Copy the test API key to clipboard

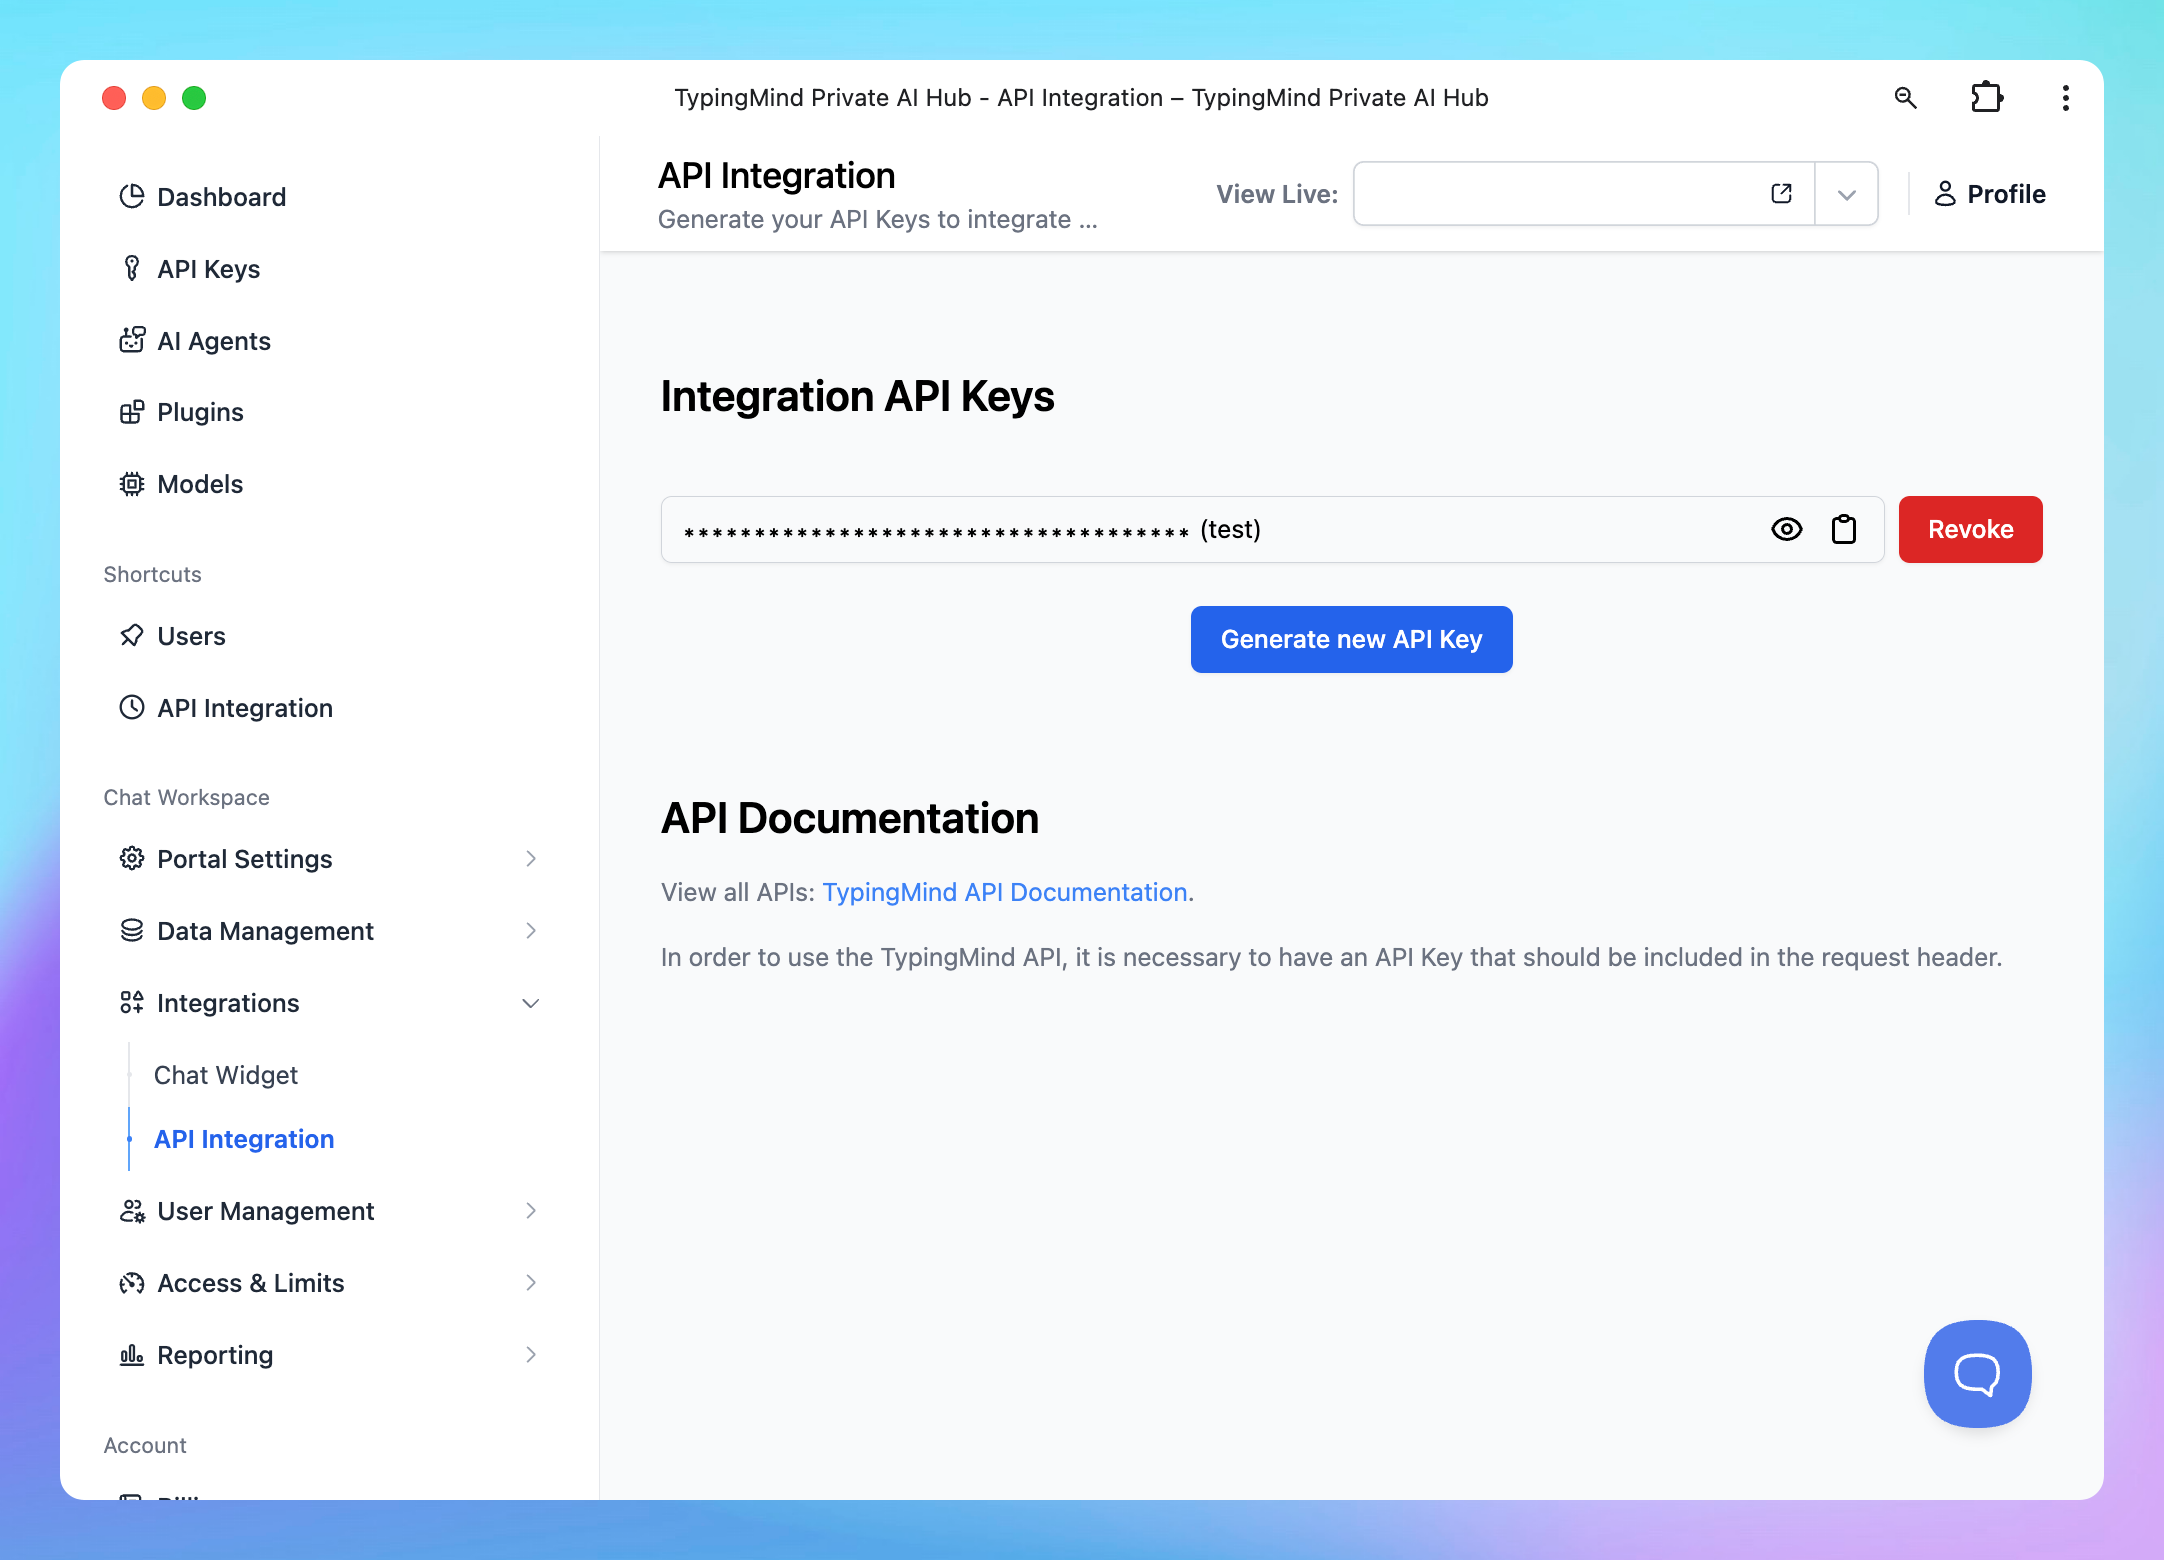click(x=1844, y=529)
